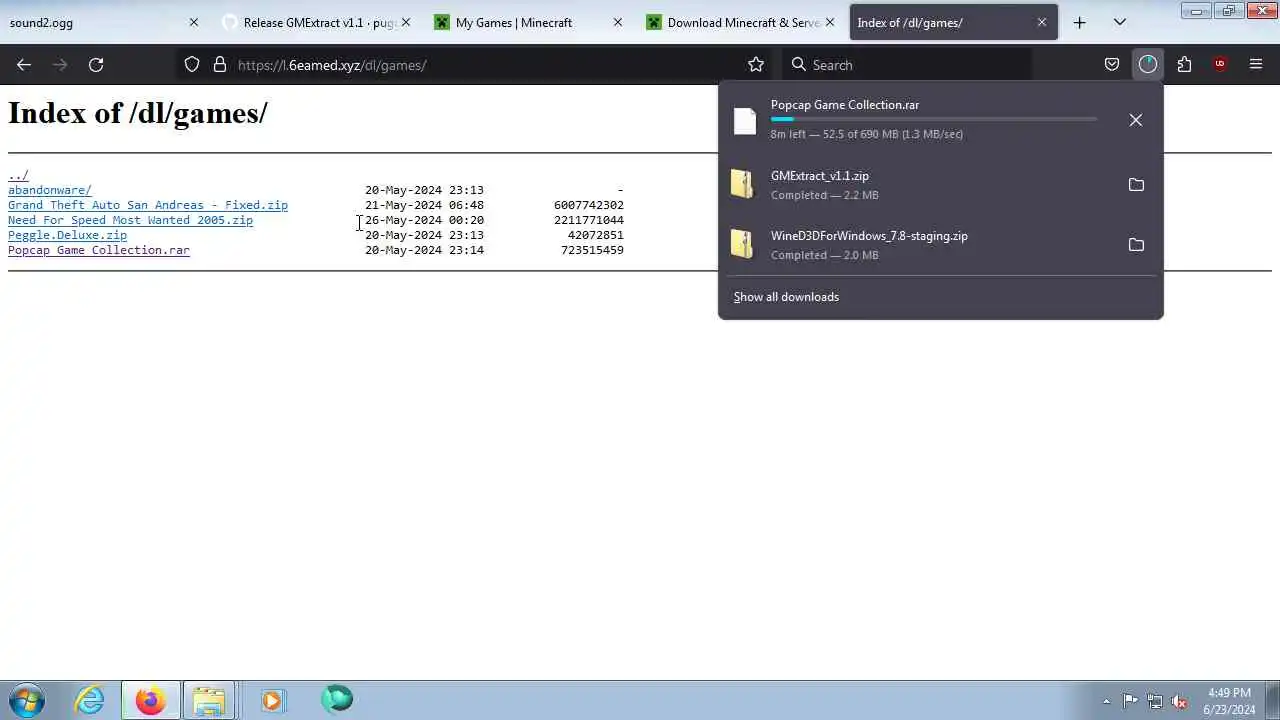
Task: Click the Popcap Game Collection.rar file icon
Action: [744, 120]
